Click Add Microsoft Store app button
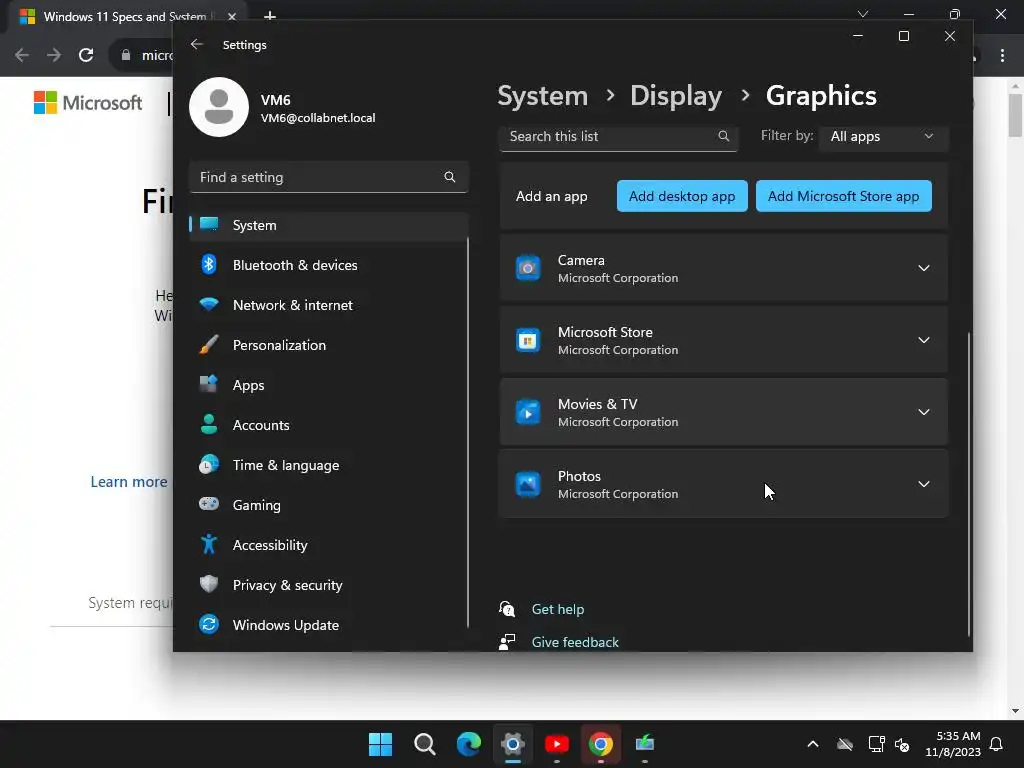 [843, 196]
